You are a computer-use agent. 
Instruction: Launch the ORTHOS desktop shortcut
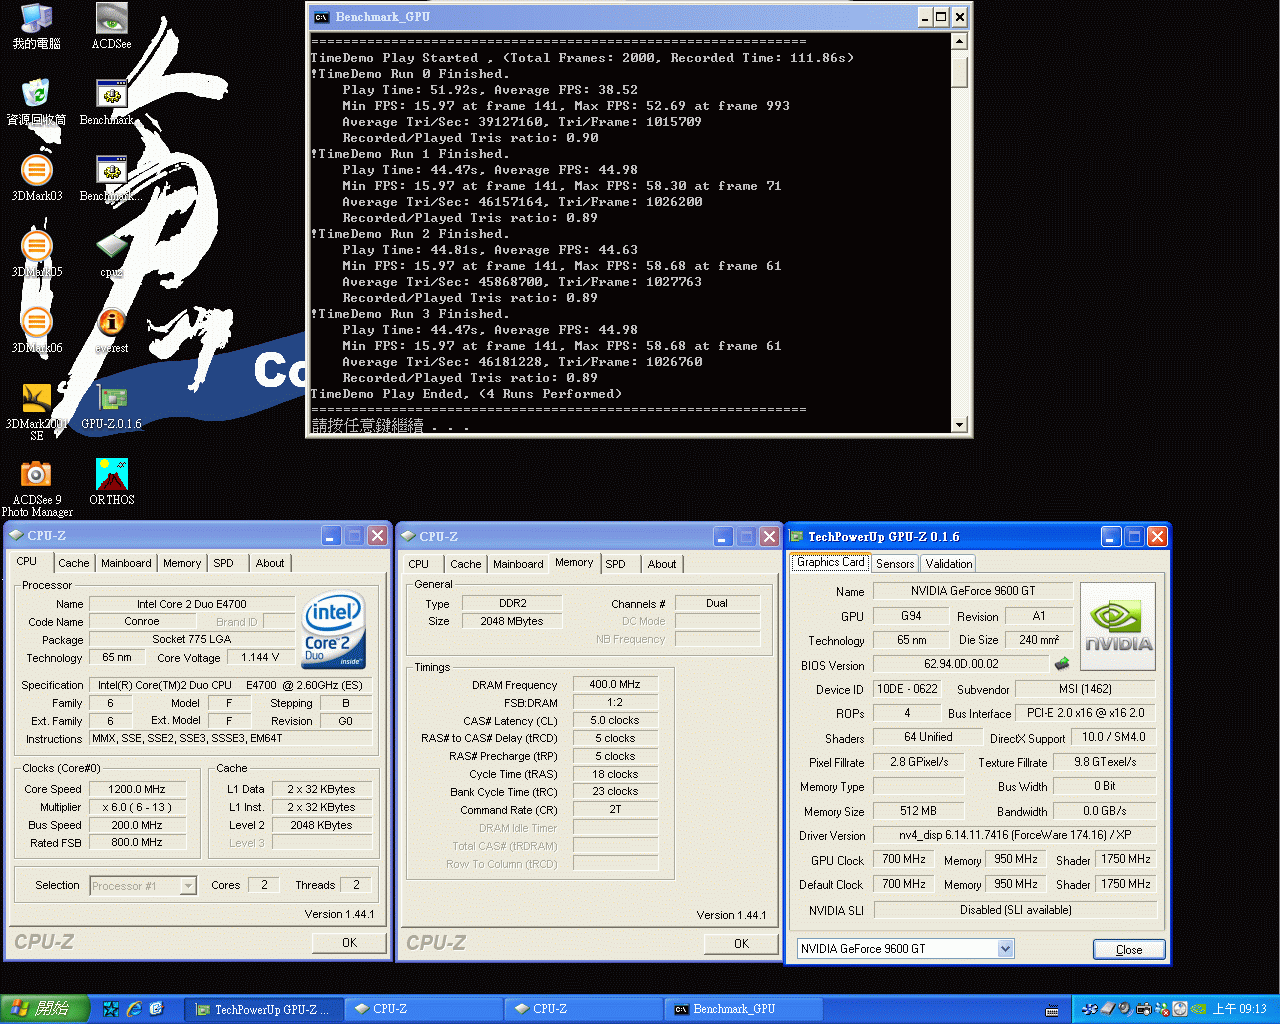tap(111, 483)
